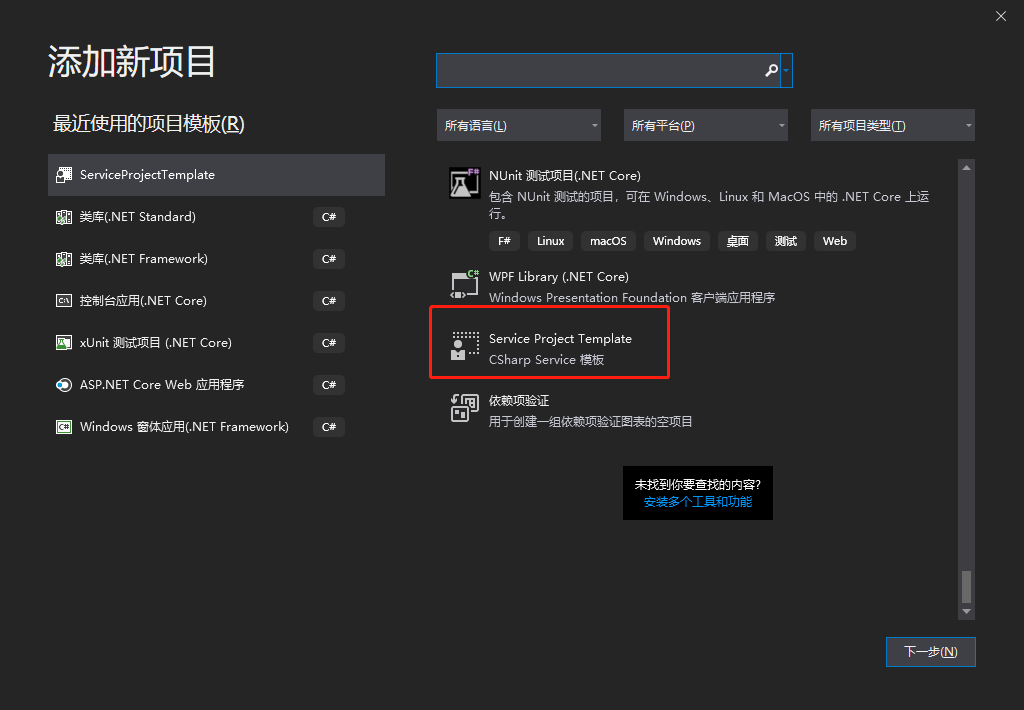Click the NUnit test project F# icon
The width and height of the screenshot is (1024, 710).
pos(464,183)
